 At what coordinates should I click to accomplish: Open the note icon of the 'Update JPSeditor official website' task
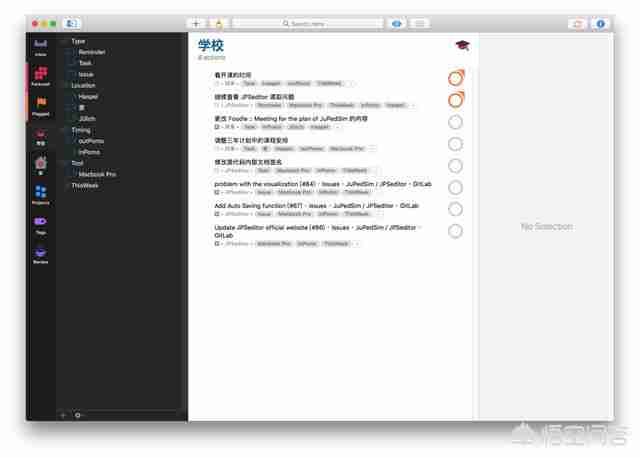click(217, 244)
